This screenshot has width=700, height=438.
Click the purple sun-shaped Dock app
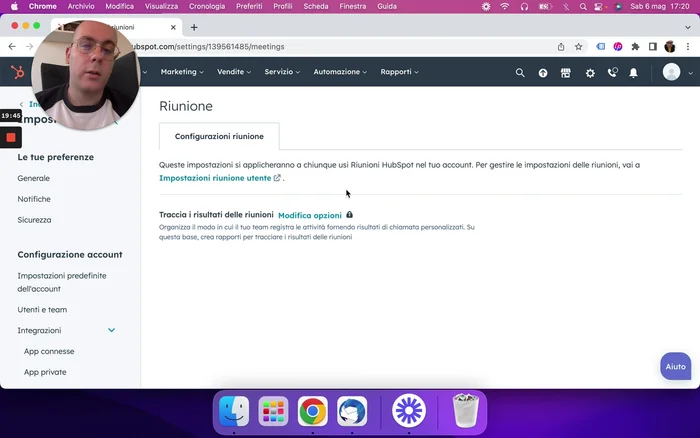(x=409, y=411)
